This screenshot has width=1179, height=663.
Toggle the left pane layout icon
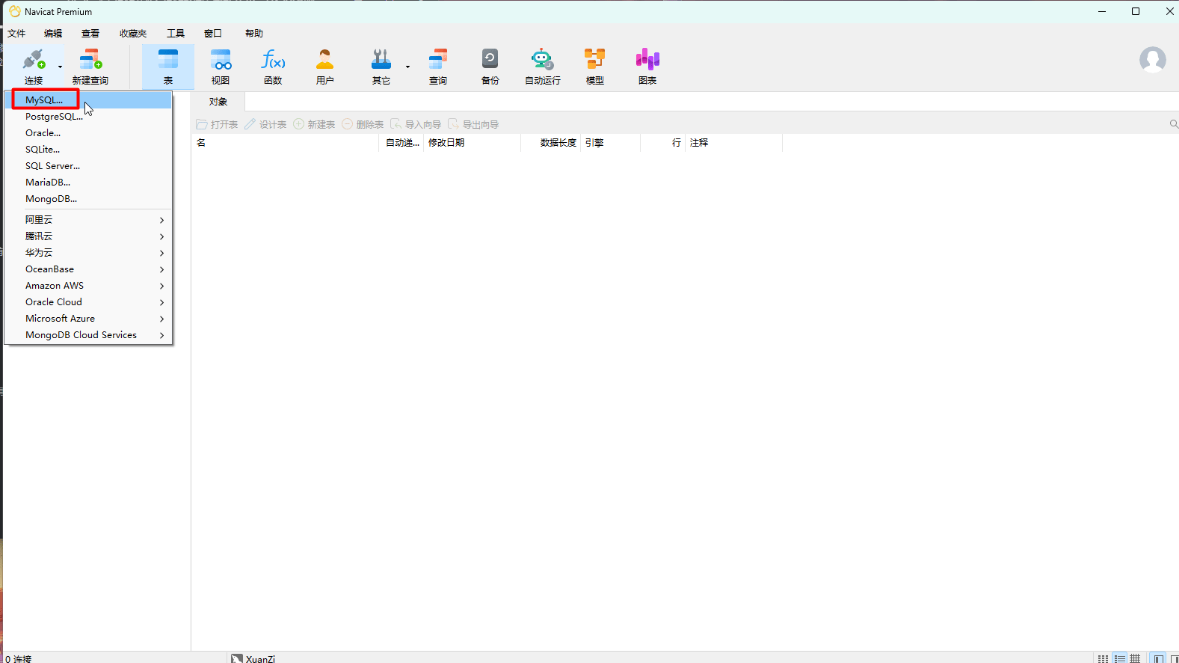(x=1159, y=658)
